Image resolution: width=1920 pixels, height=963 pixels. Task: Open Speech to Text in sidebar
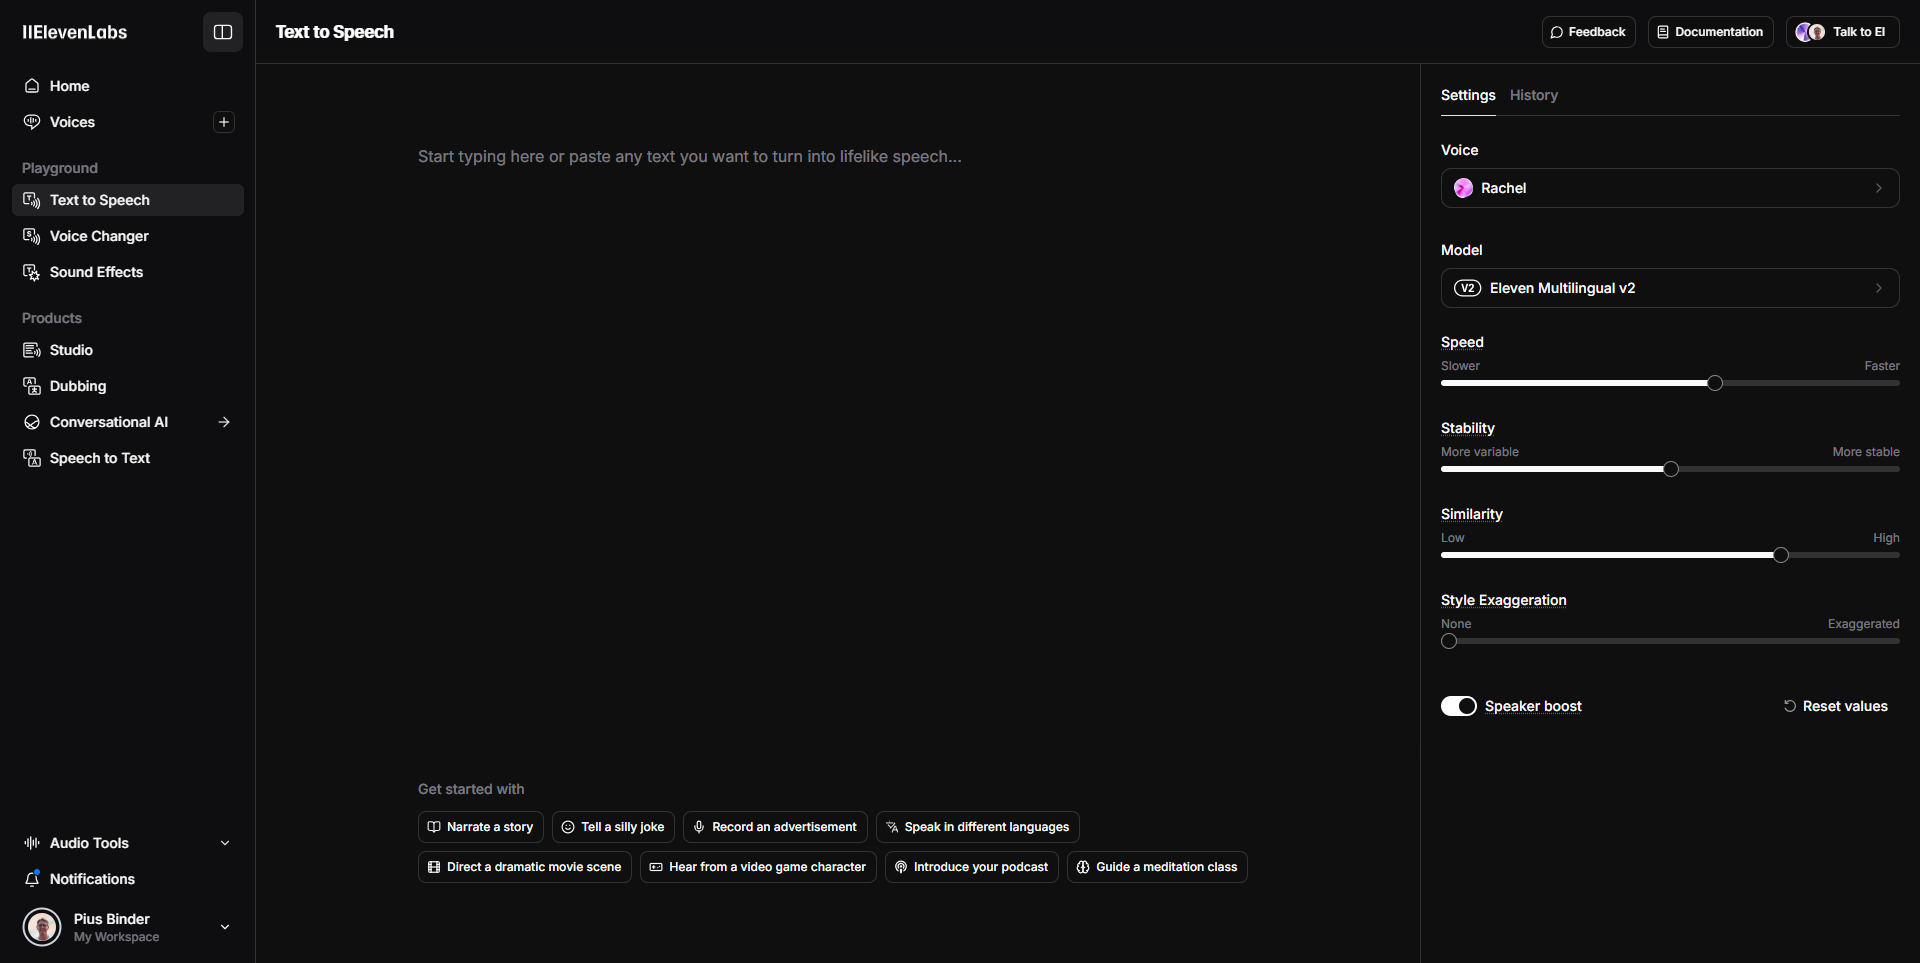(x=100, y=458)
